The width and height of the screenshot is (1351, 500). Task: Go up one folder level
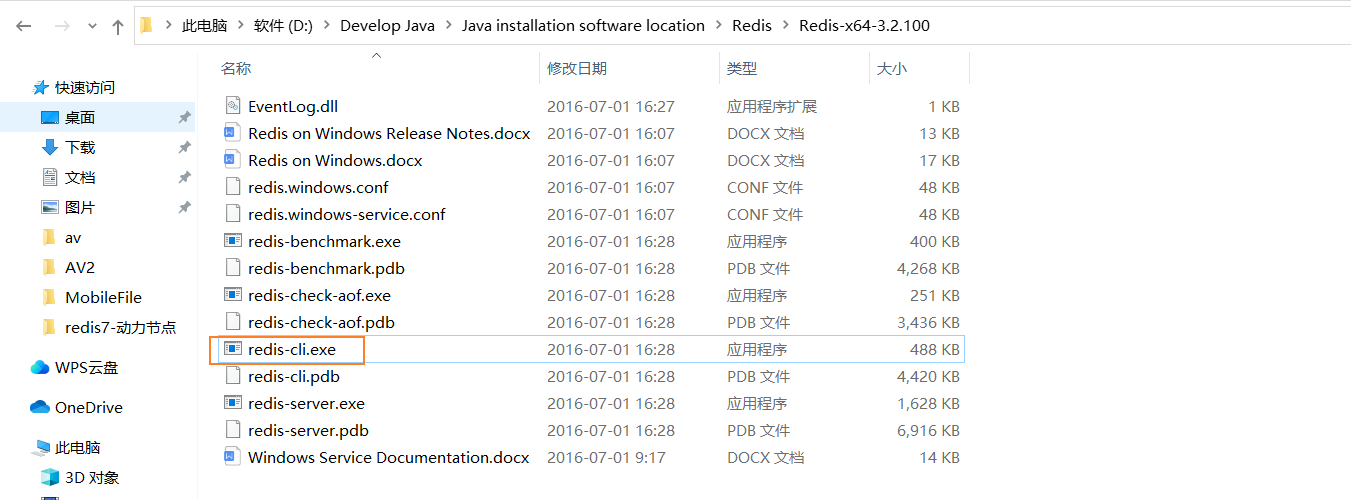coord(118,26)
